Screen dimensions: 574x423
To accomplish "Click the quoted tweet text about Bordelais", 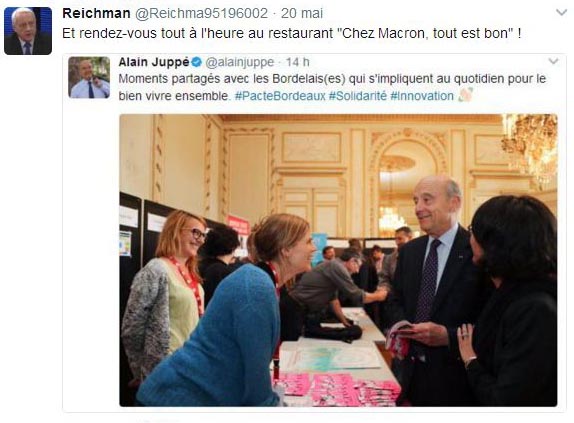I will tap(332, 87).
